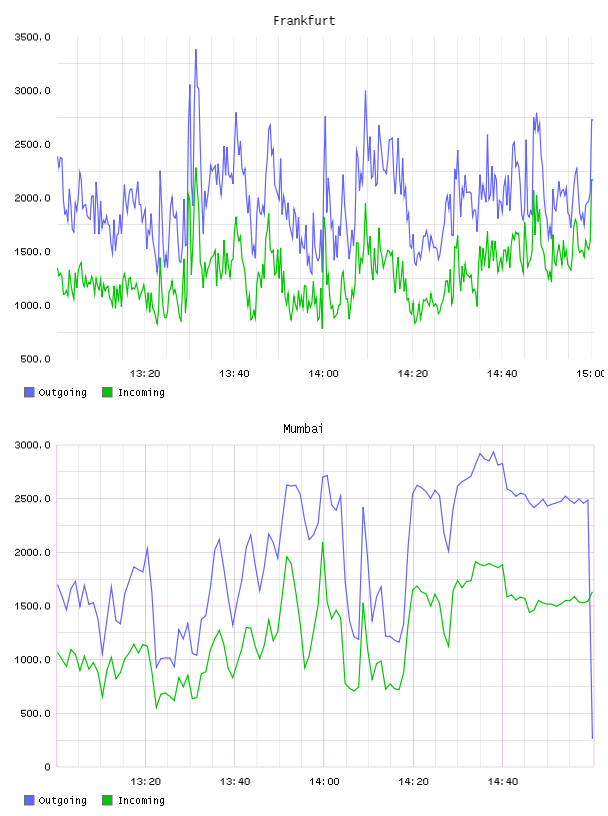
Task: Select the Outgoing legend label under Frankfurt
Action: (62, 393)
